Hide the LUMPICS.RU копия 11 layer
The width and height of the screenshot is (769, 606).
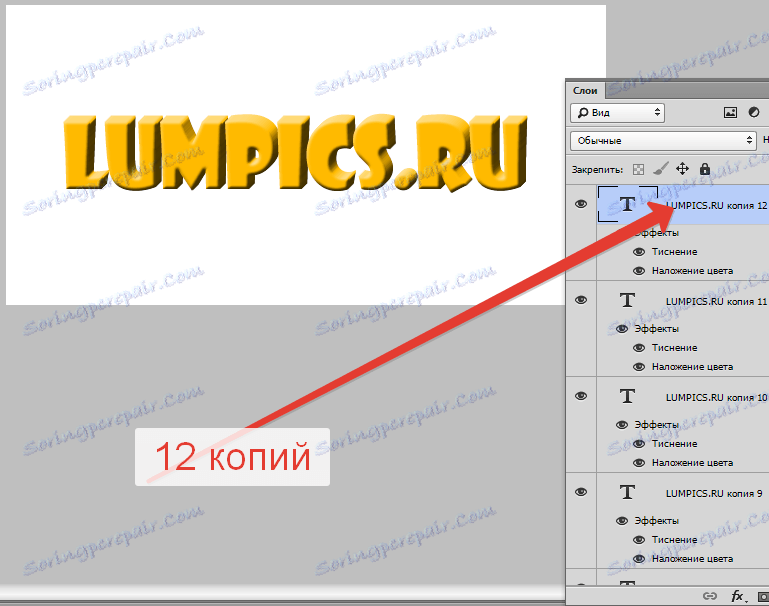point(581,300)
